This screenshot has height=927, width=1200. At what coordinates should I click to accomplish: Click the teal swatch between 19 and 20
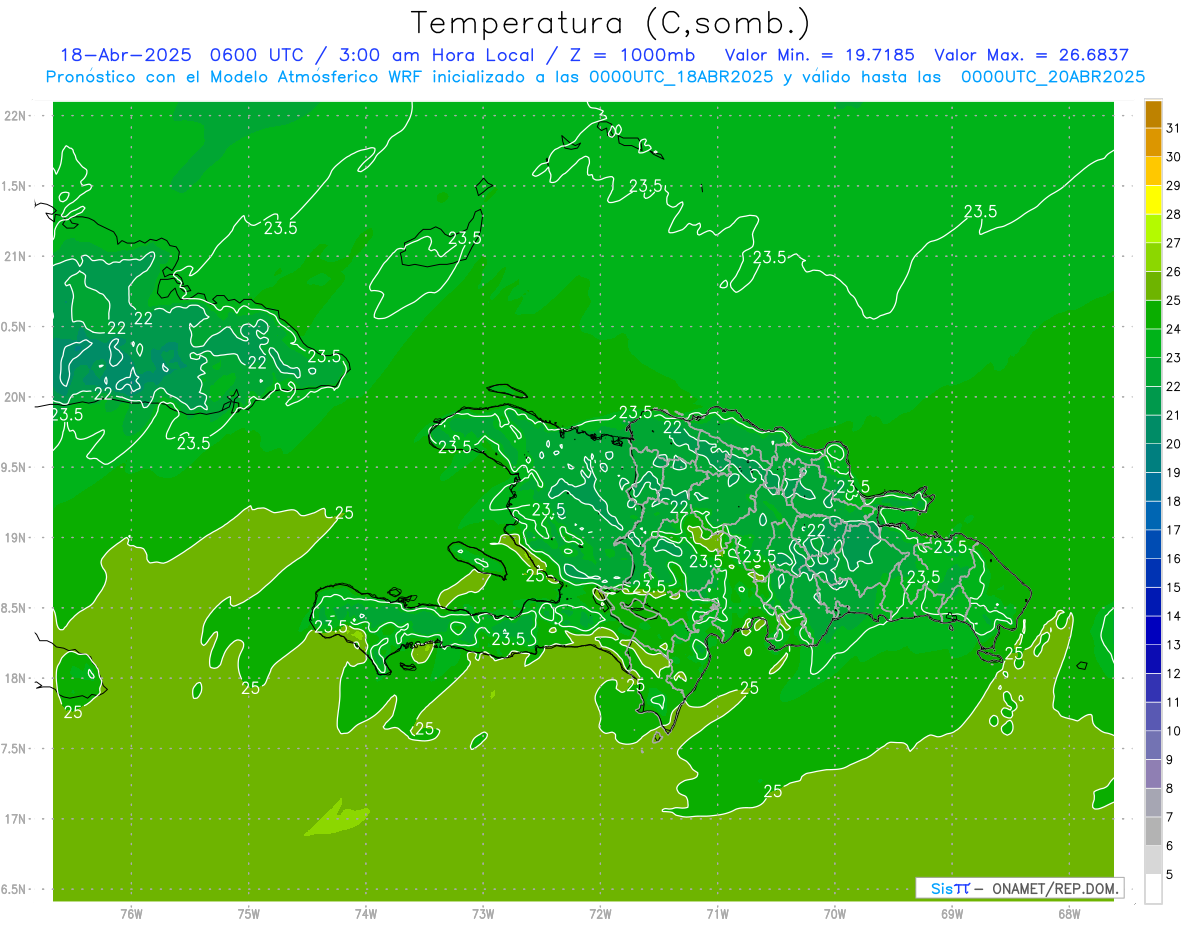click(x=1153, y=458)
